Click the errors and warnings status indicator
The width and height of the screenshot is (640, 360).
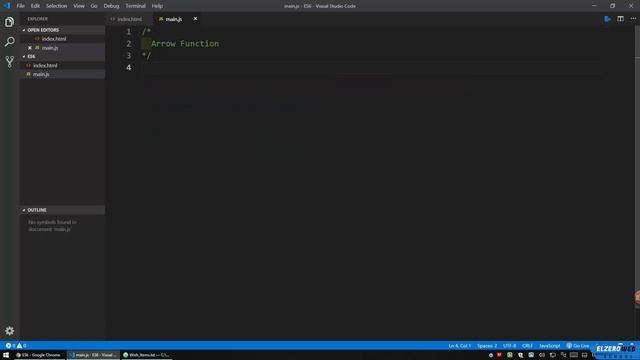[x=16, y=346]
